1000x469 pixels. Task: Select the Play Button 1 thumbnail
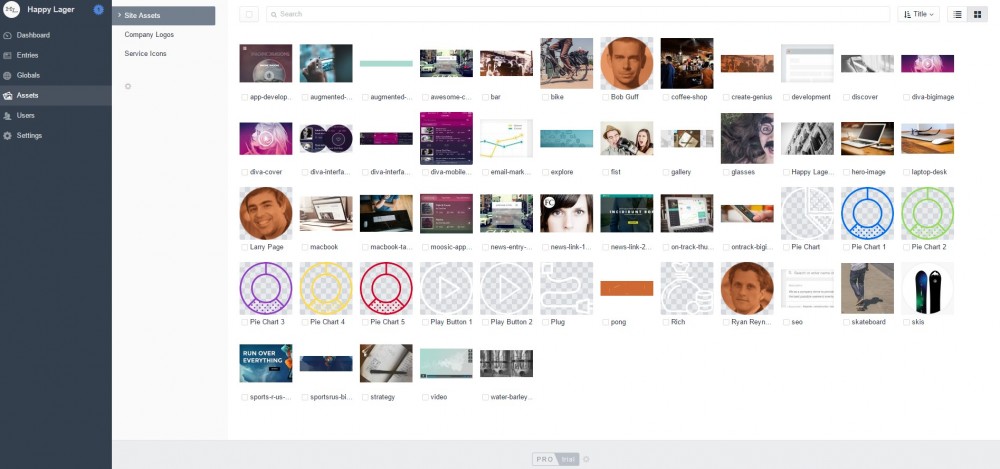pyautogui.click(x=446, y=288)
